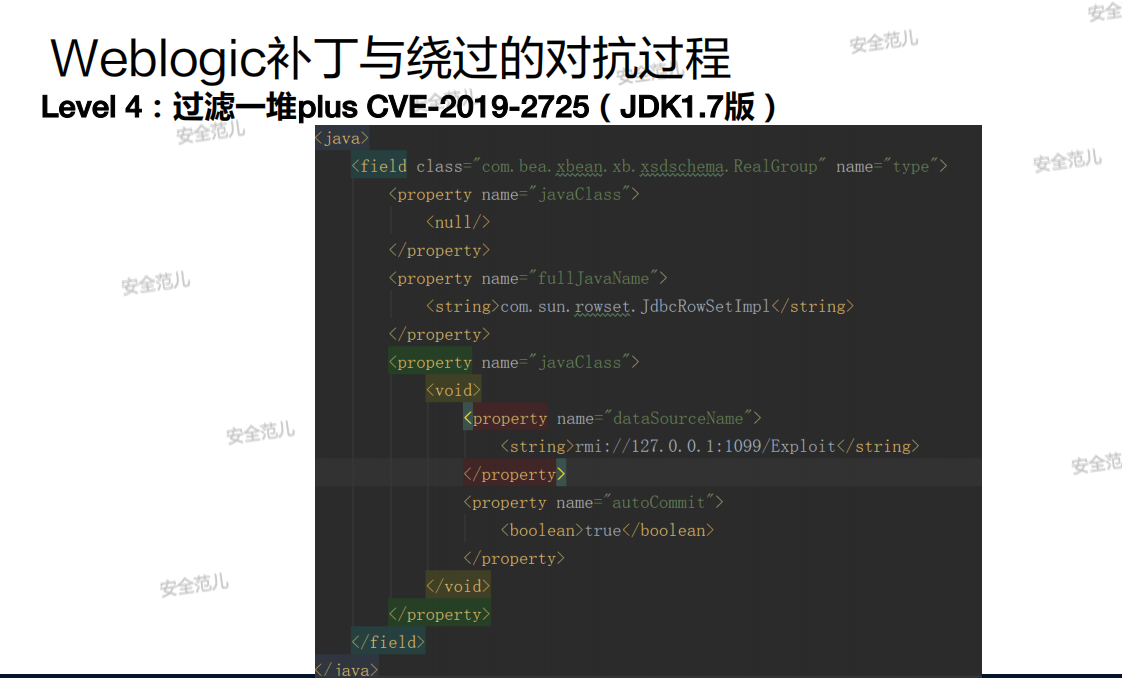Click the closing </java> tag

[x=346, y=669]
